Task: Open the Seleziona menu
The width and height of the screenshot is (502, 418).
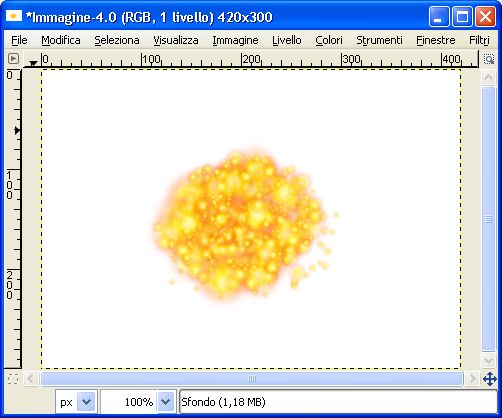Action: 117,40
